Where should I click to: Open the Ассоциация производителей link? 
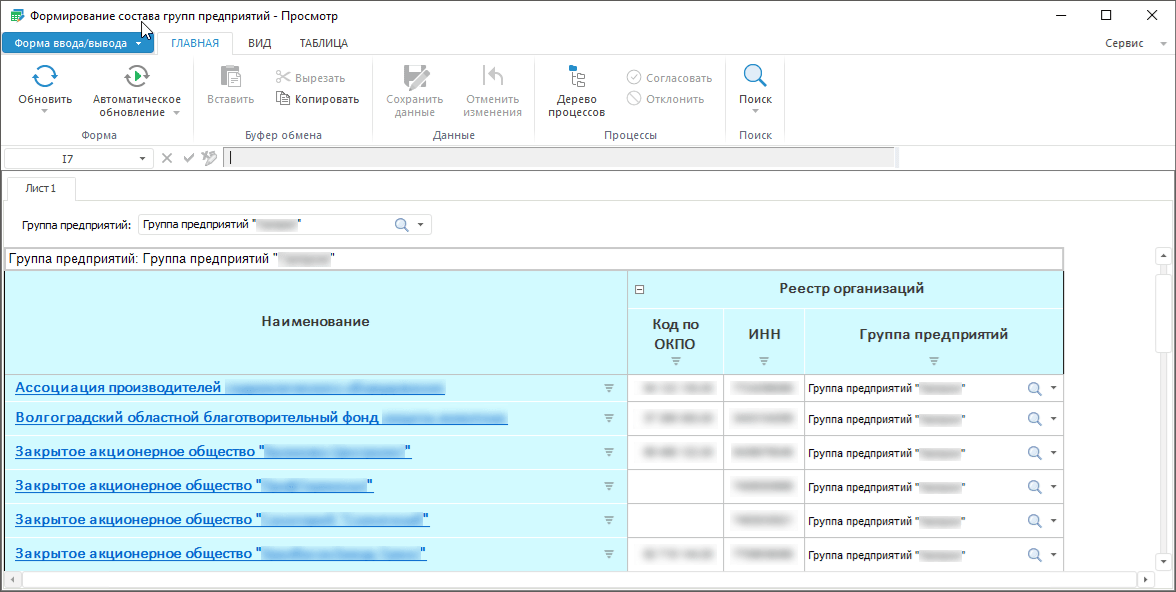coord(118,388)
